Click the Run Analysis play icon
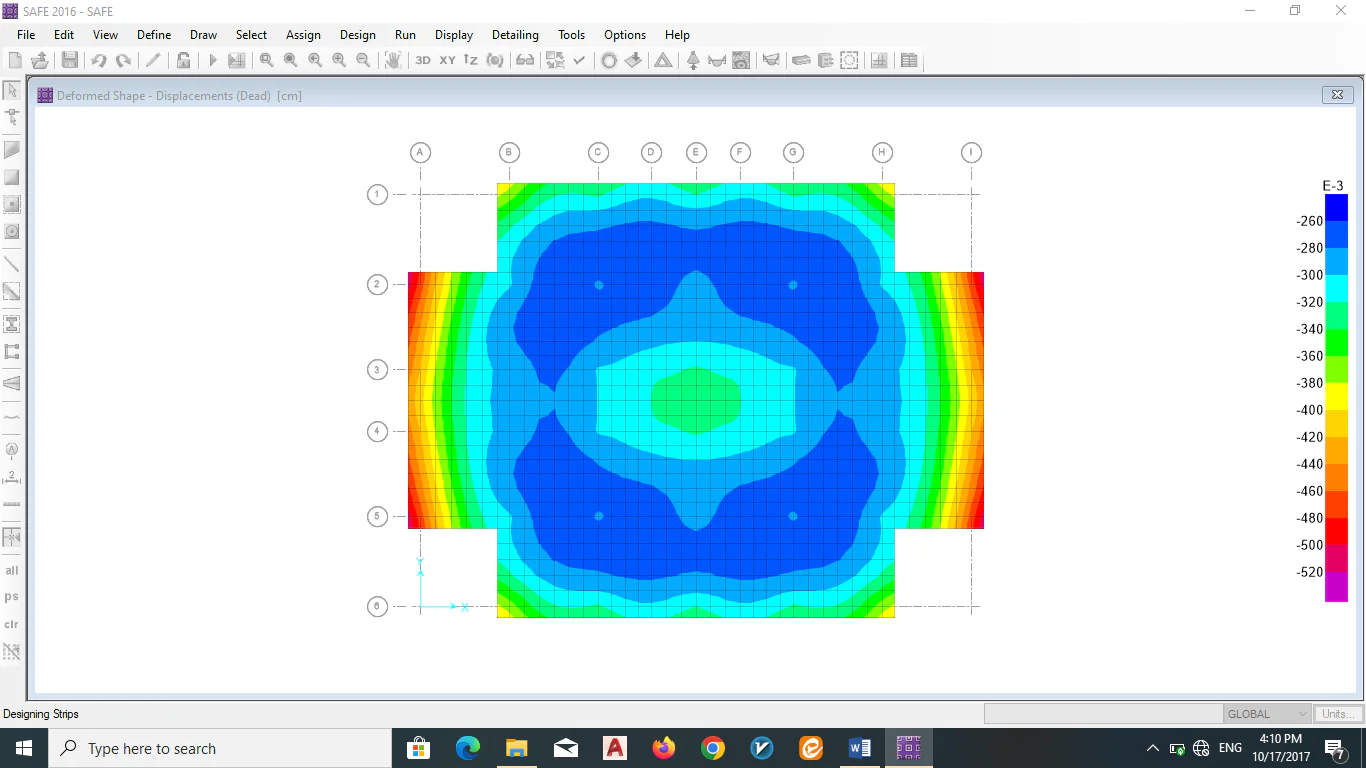Screen dimensions: 1366x768 tap(212, 61)
